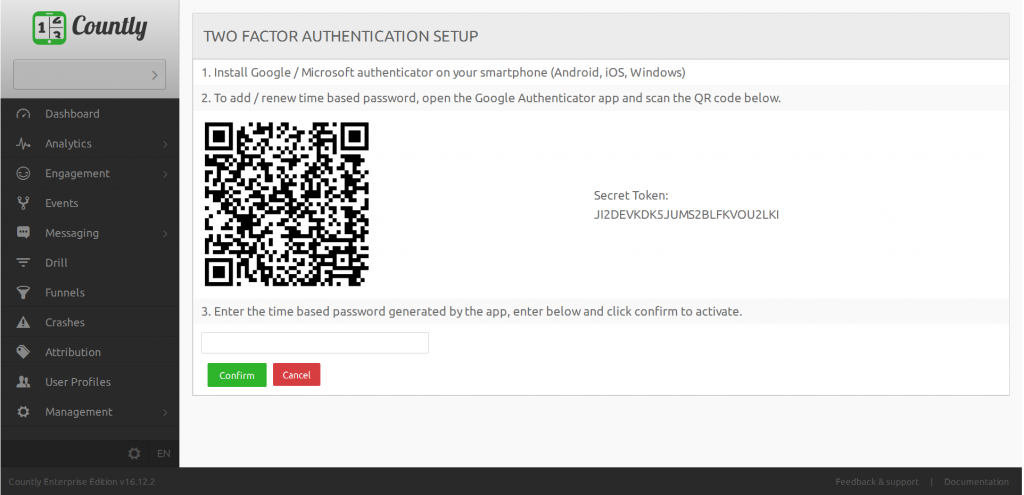Viewport: 1024px width, 495px height.
Task: Click the Attribution tag icon
Action: 24,352
